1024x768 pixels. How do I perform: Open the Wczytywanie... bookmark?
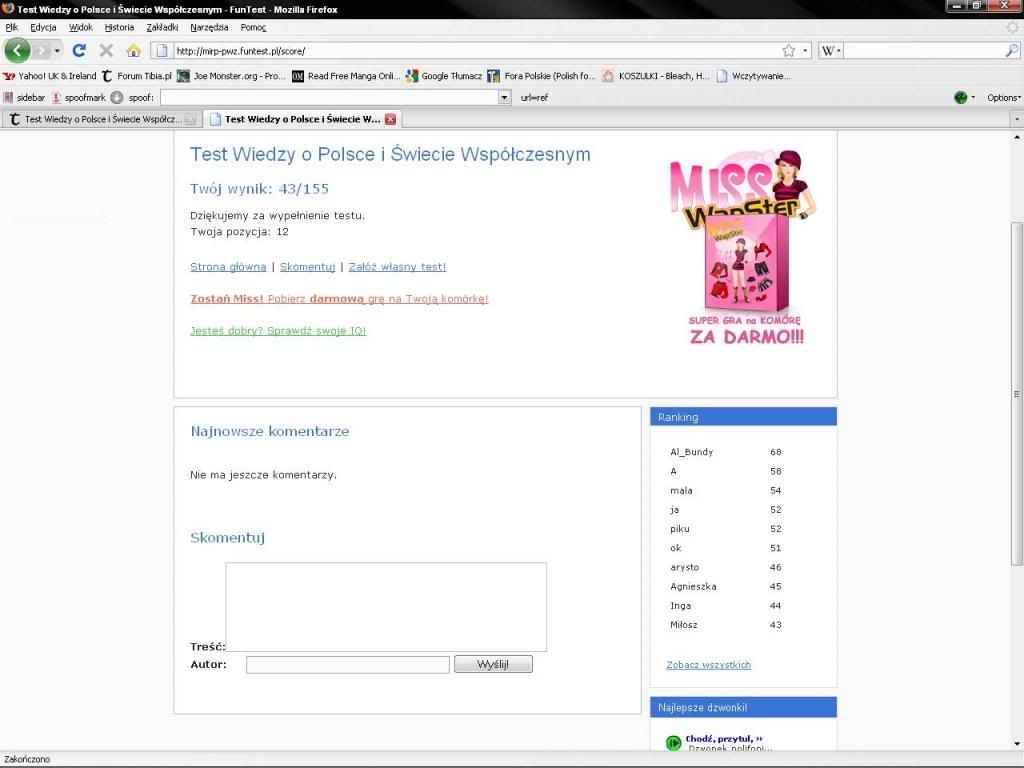(754, 76)
